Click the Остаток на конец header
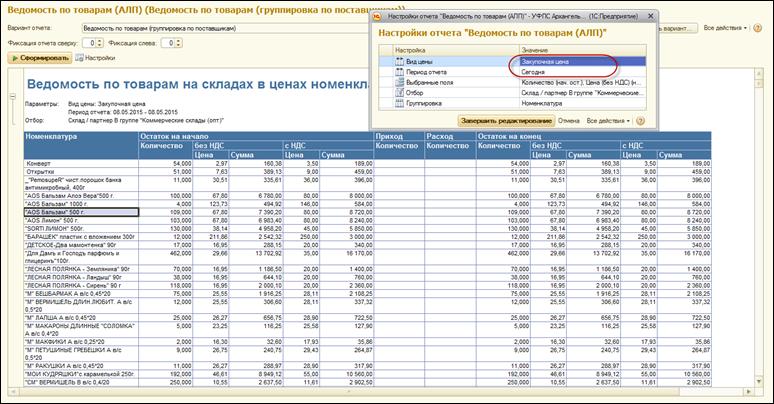Image resolution: width=774 pixels, height=404 pixels. pos(594,136)
